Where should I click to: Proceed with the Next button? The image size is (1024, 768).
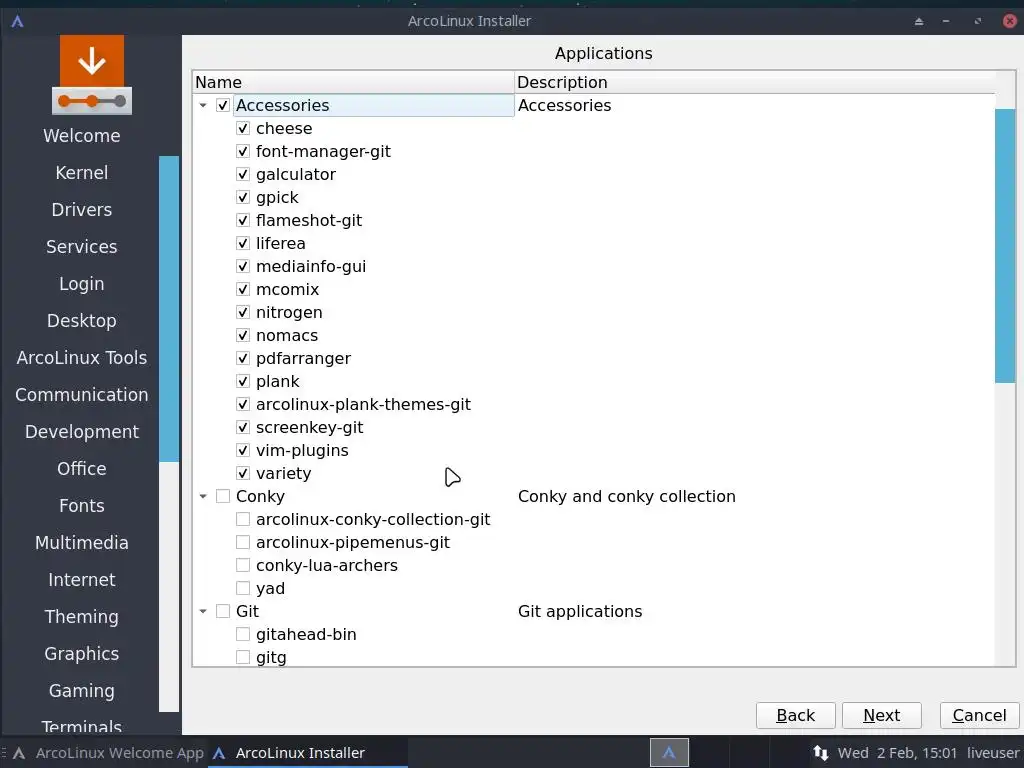[882, 716]
